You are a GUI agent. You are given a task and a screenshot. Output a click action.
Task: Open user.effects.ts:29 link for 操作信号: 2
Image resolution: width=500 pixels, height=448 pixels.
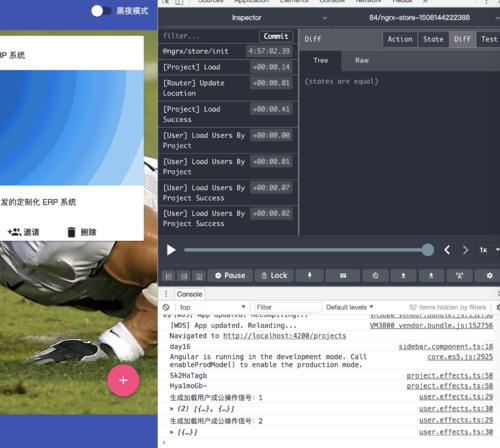[456, 420]
